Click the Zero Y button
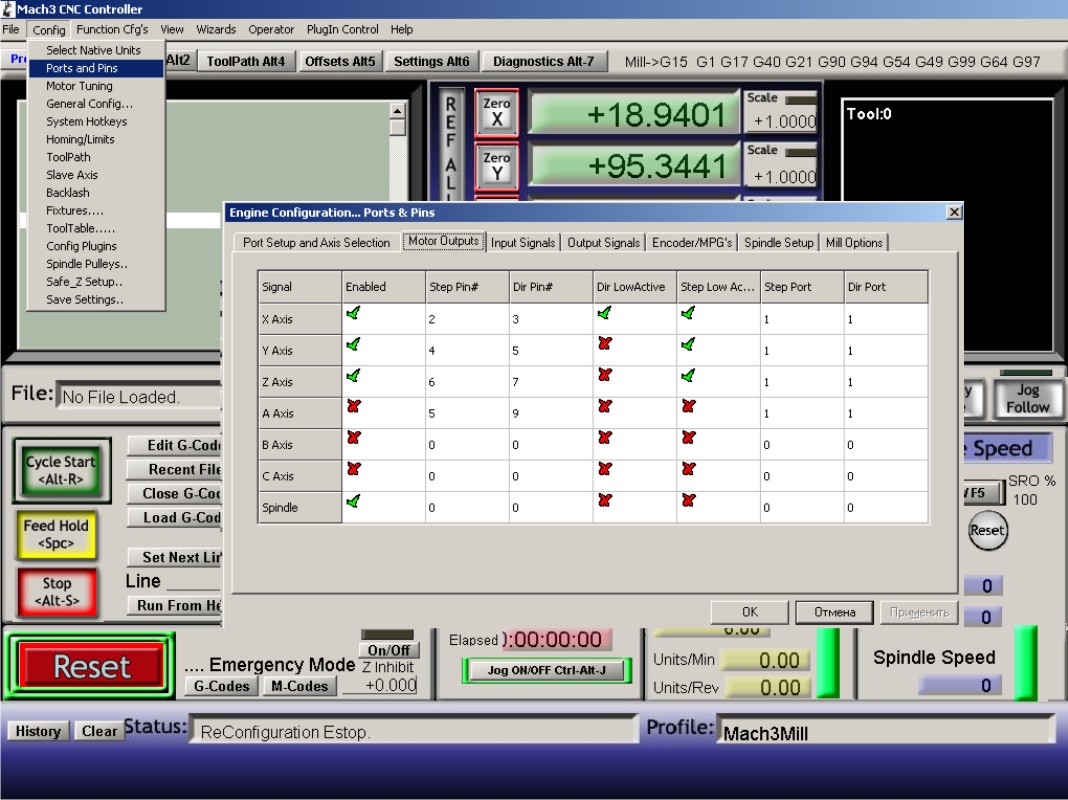 click(496, 166)
